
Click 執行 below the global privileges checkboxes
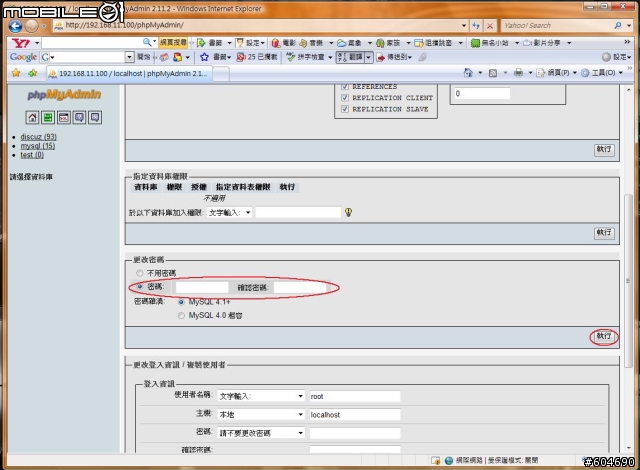[x=604, y=150]
